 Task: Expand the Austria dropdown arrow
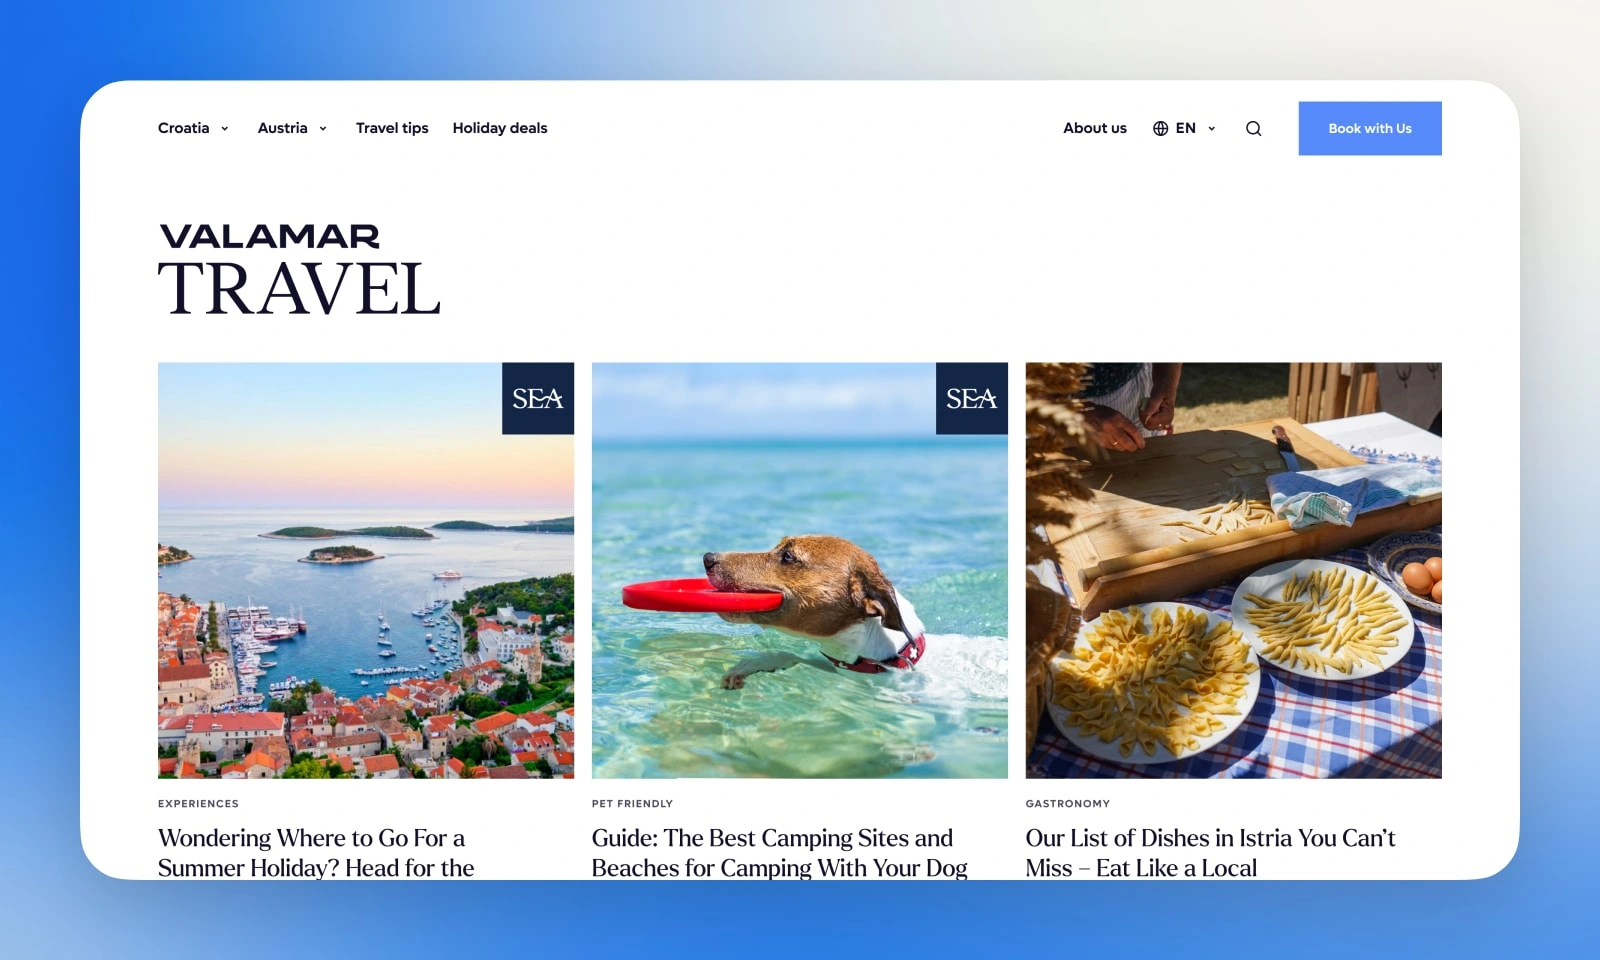(x=323, y=128)
